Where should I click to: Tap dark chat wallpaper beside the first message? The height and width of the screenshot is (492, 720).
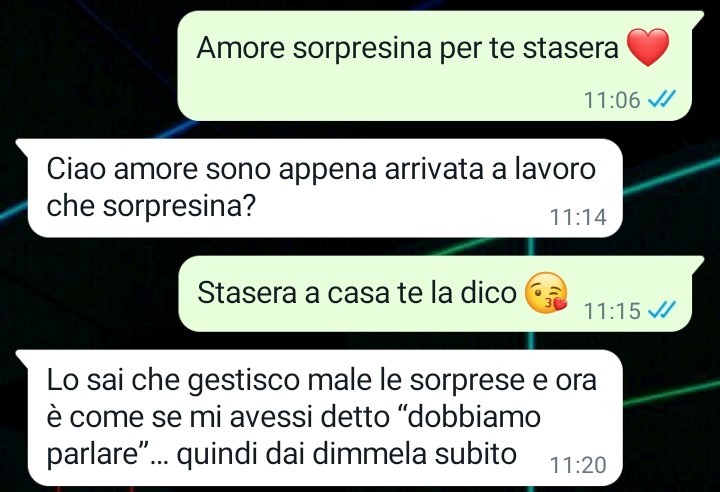point(87,64)
